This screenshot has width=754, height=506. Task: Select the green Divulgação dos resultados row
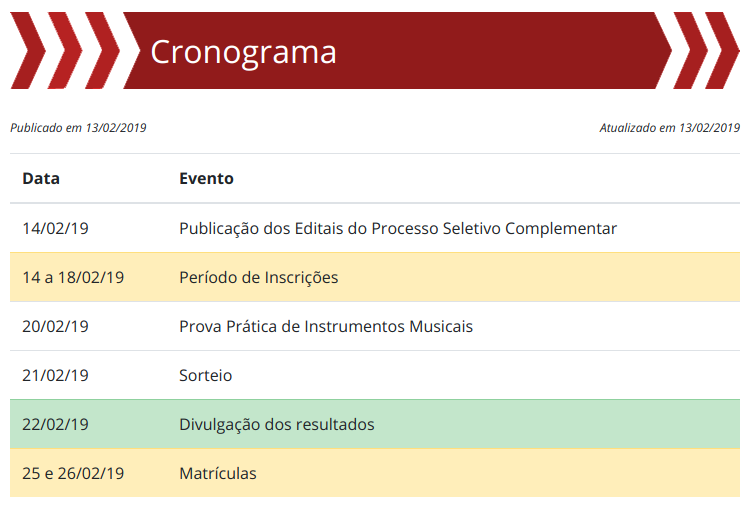[277, 424]
